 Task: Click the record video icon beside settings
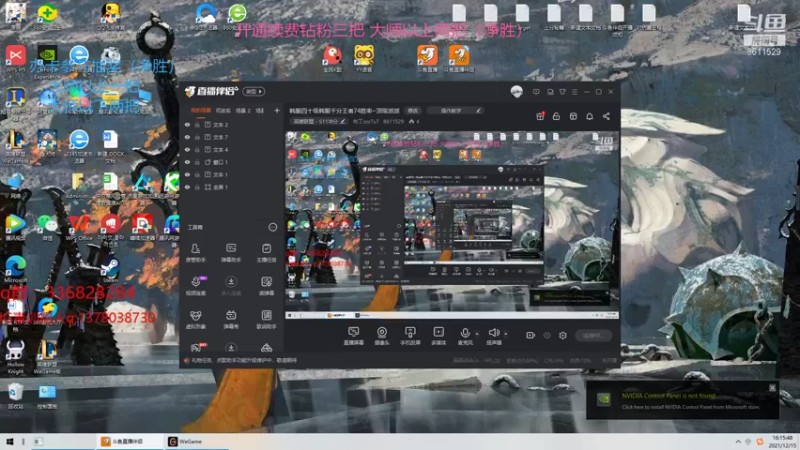pos(531,335)
